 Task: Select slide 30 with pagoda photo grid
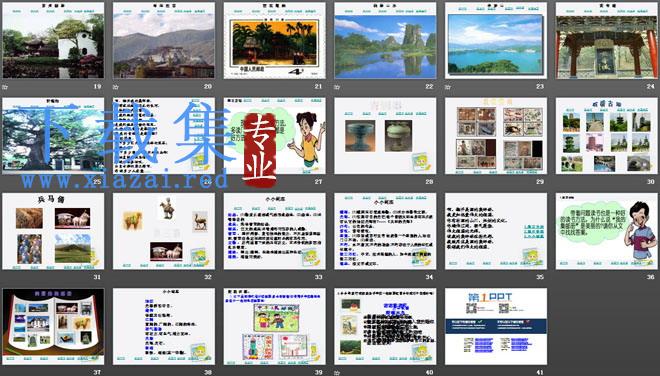607,136
